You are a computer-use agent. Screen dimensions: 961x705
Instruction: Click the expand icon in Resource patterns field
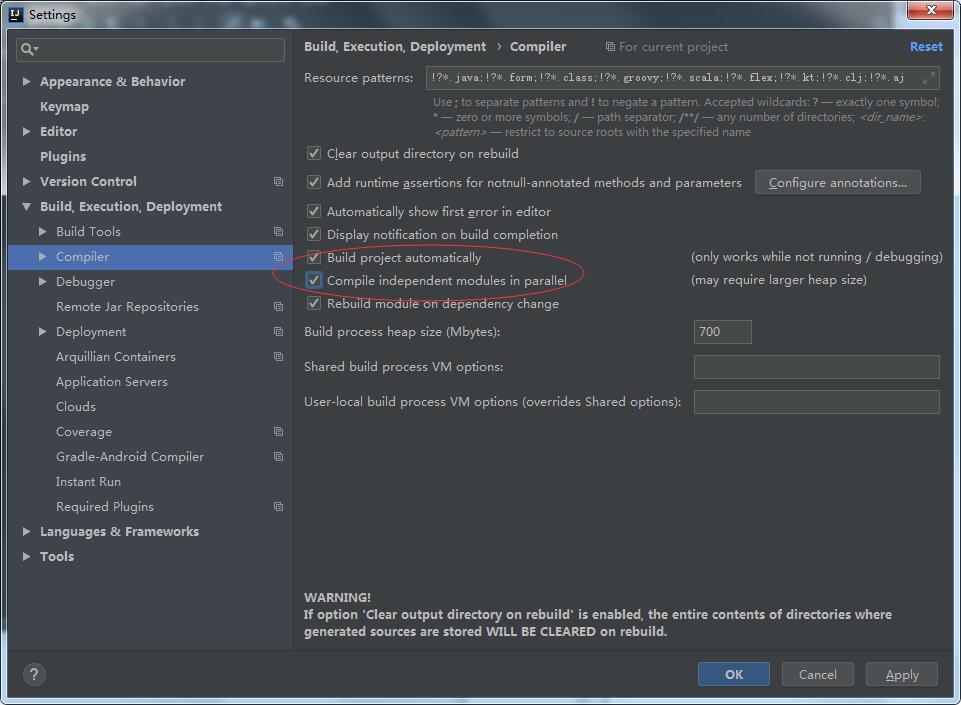(x=929, y=78)
